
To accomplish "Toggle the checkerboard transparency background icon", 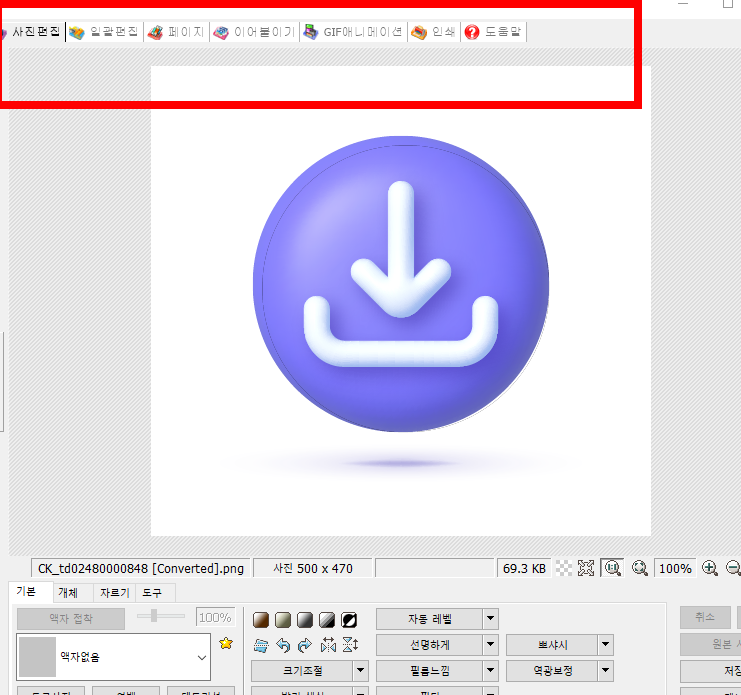I will [x=563, y=568].
